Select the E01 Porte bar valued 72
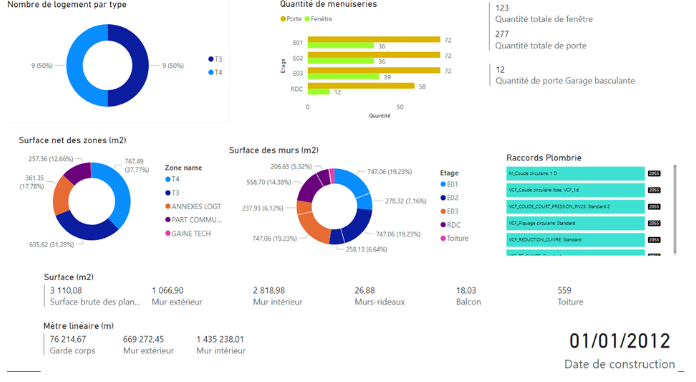This screenshot has height=382, width=696. (x=374, y=39)
